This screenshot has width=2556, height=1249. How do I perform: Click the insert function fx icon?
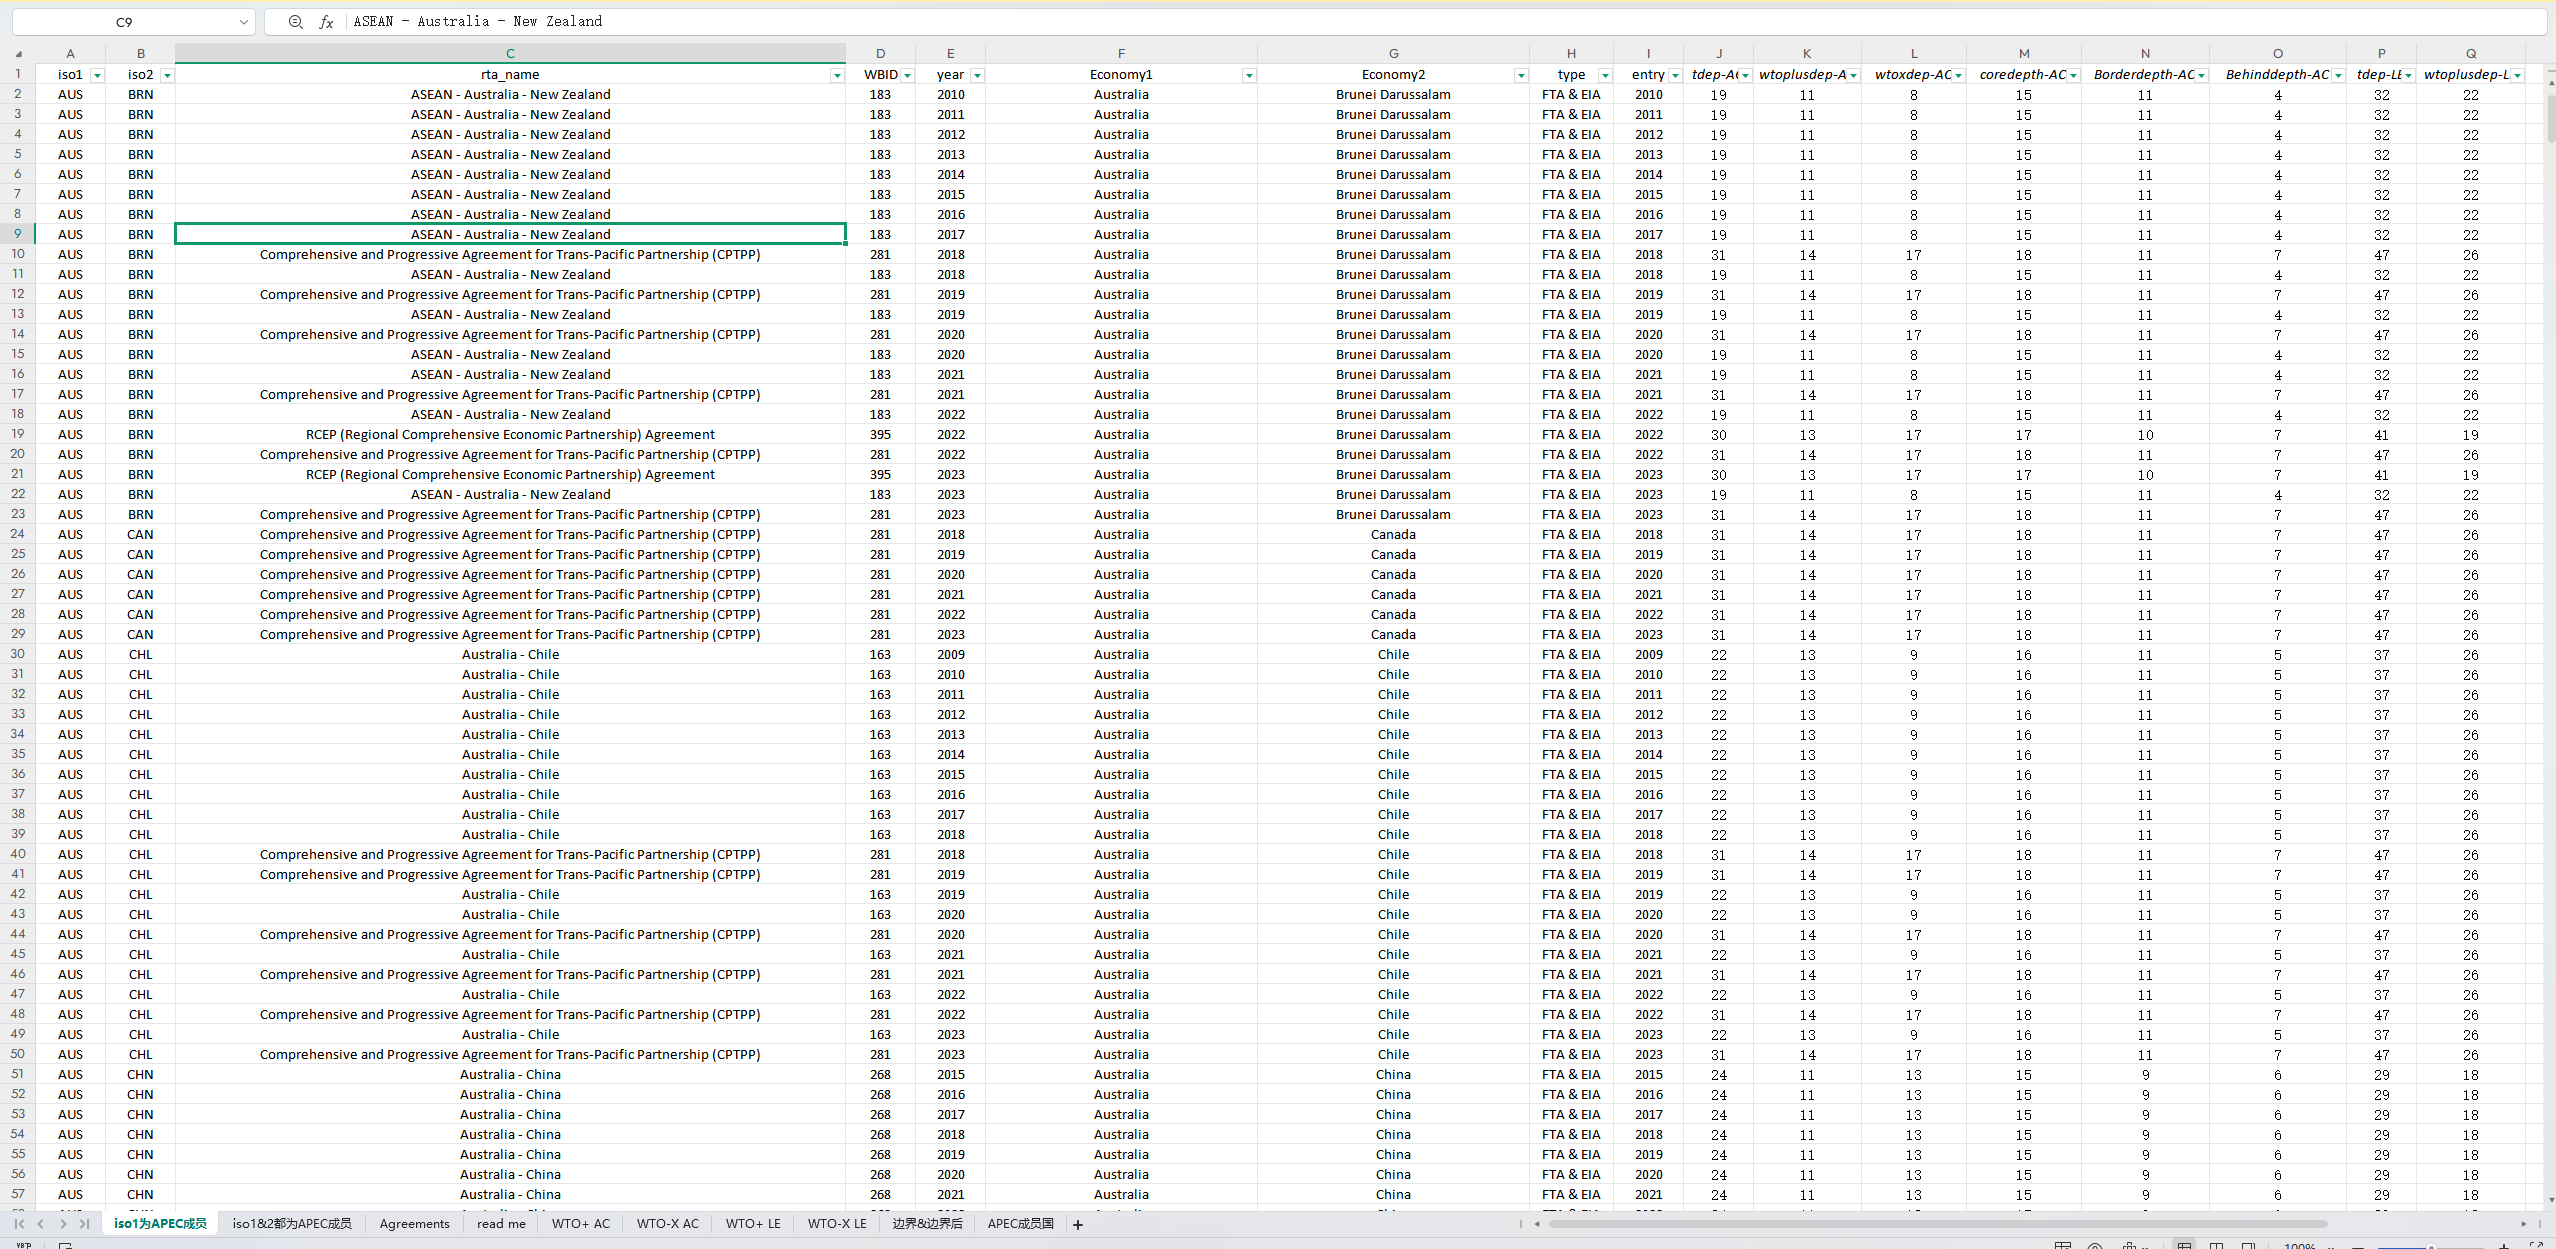coord(326,22)
